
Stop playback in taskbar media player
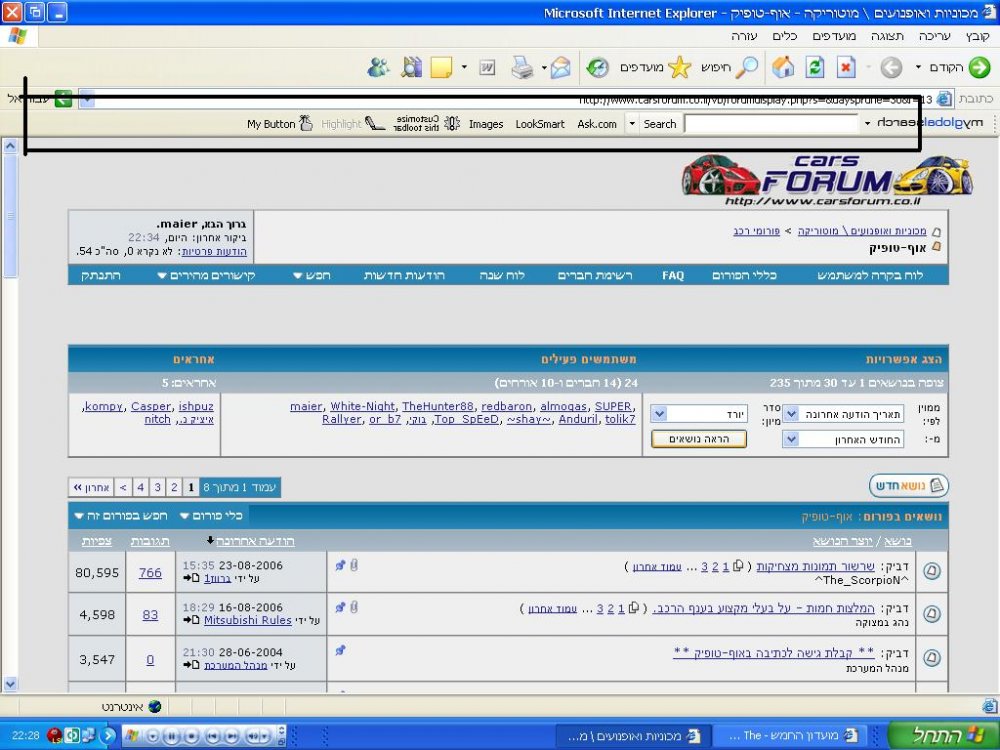pyautogui.click(x=191, y=735)
